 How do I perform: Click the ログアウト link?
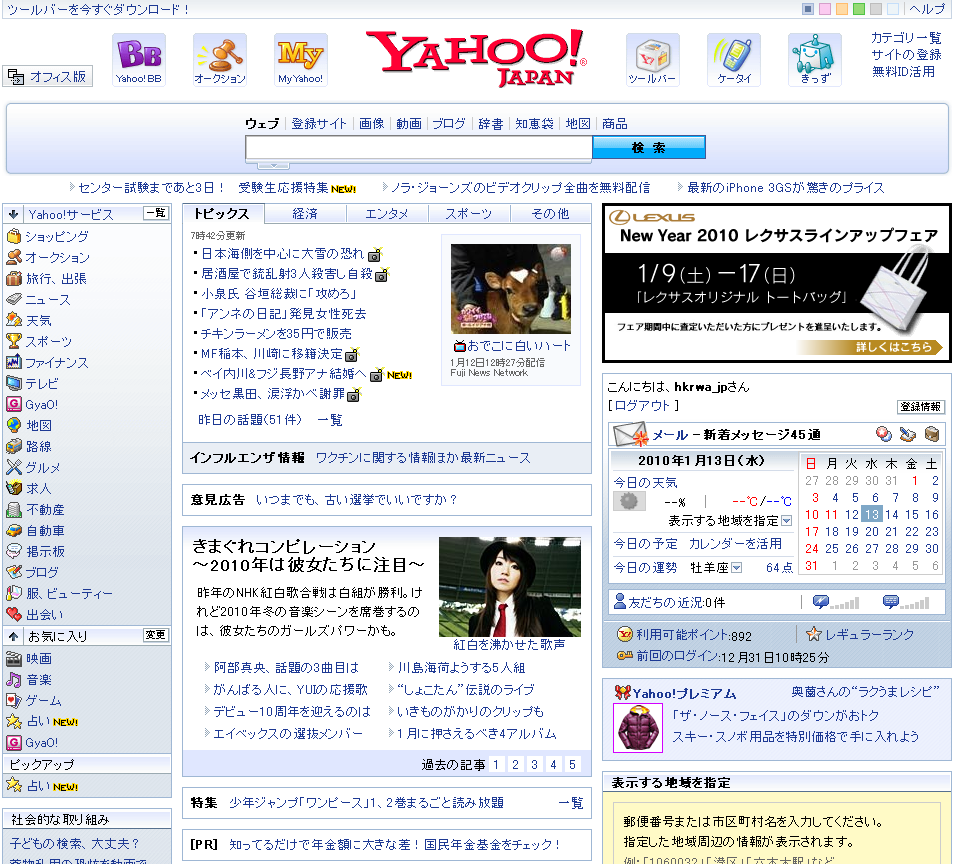[645, 406]
